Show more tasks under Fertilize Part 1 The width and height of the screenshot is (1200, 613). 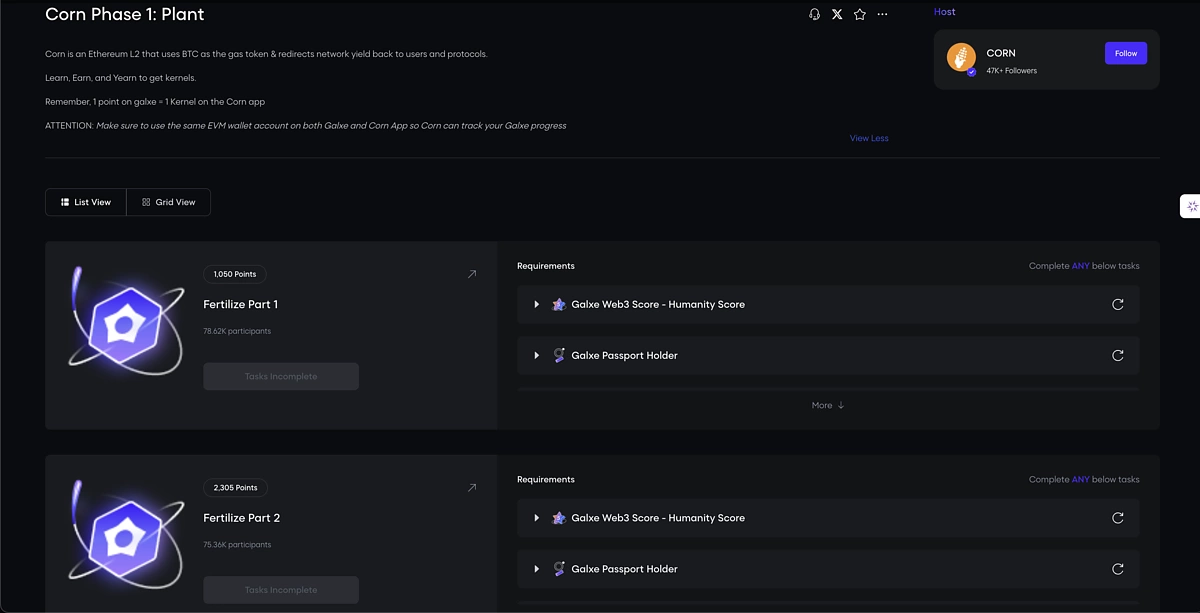click(x=828, y=405)
